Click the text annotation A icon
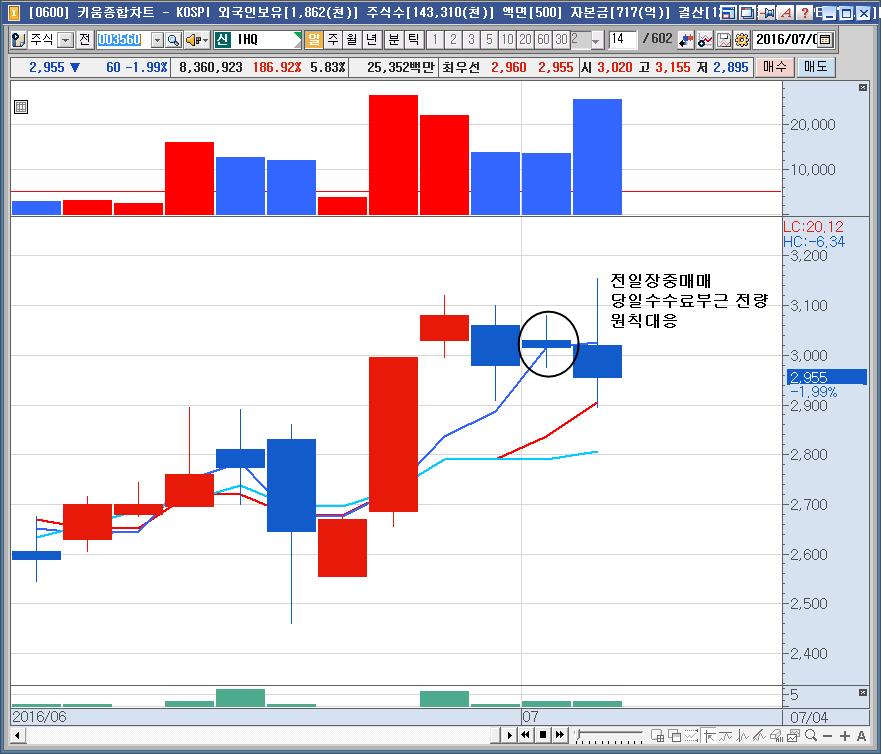Viewport: 881px width, 754px height. click(861, 735)
